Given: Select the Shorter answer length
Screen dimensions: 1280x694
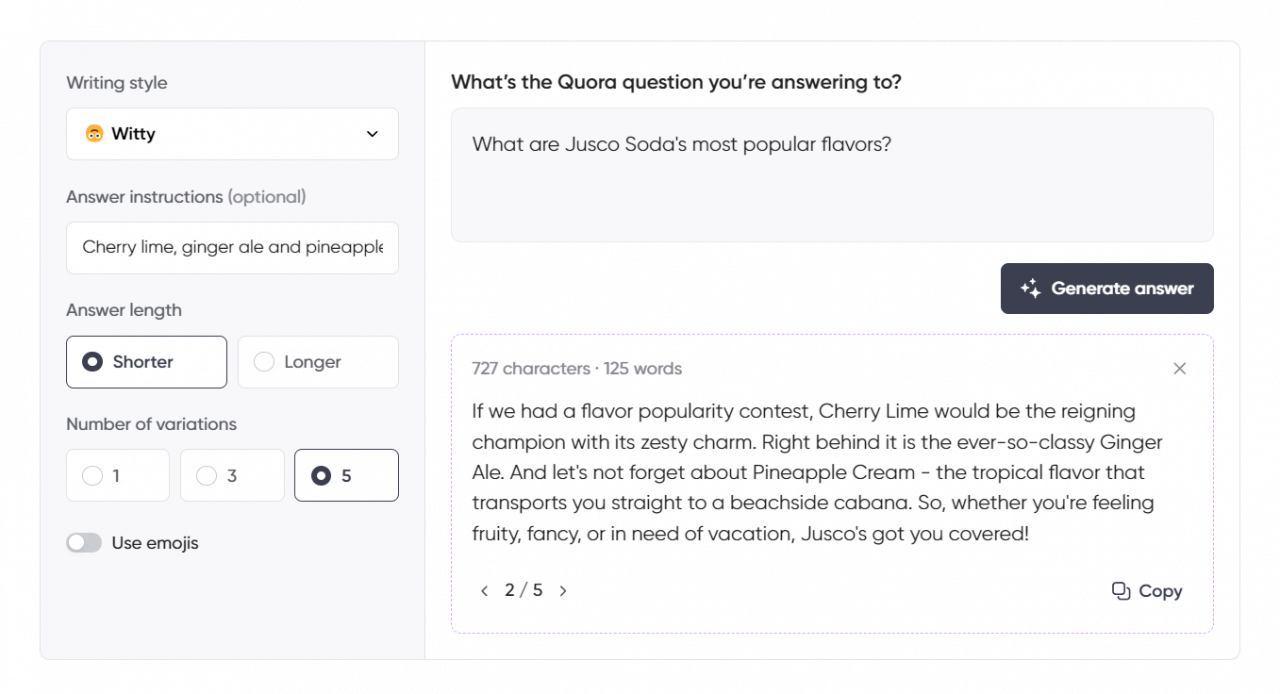Looking at the screenshot, I should [146, 362].
